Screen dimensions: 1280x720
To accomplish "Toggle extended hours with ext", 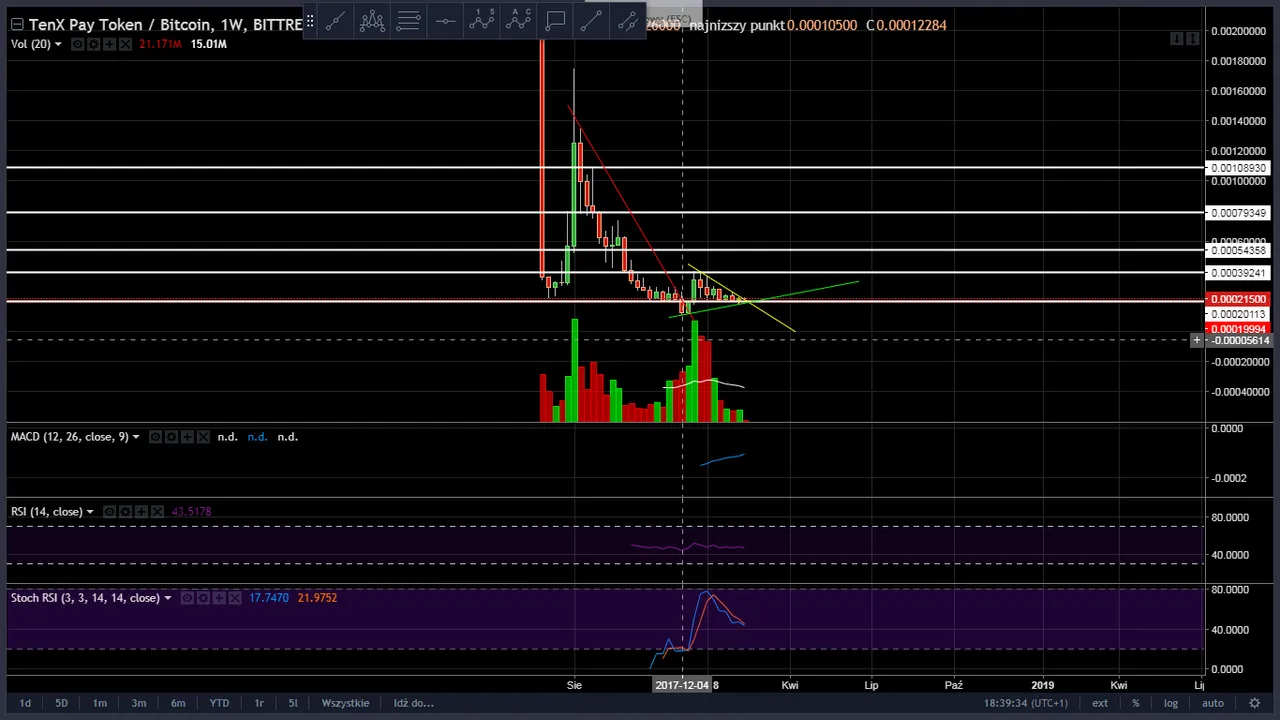I will pos(1100,703).
